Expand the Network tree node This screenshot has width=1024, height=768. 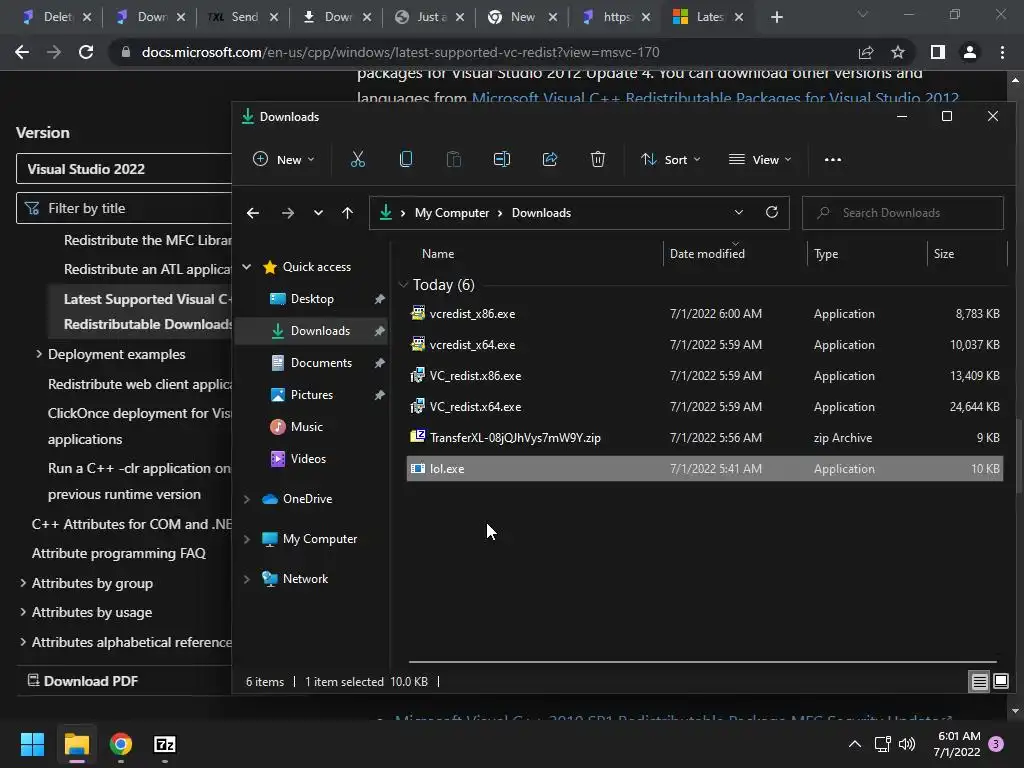click(x=246, y=579)
